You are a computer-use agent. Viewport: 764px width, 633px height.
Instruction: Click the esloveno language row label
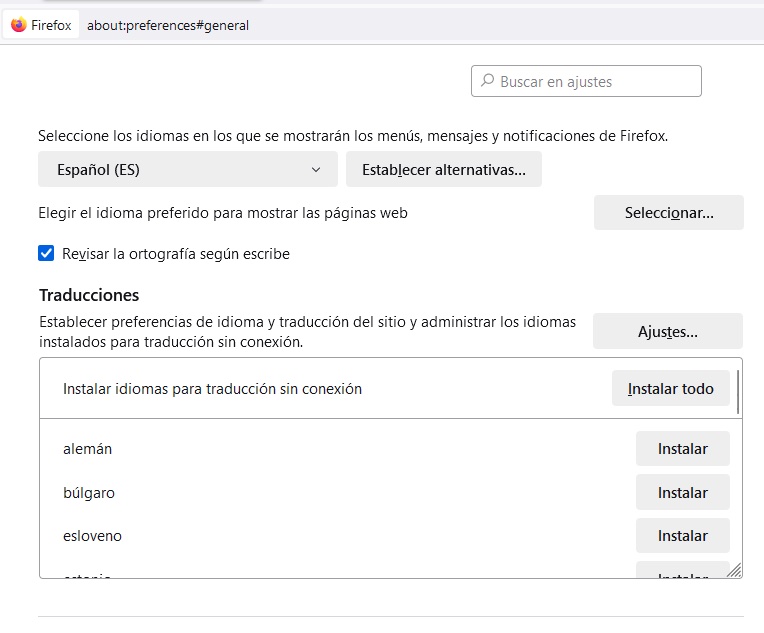(x=92, y=536)
